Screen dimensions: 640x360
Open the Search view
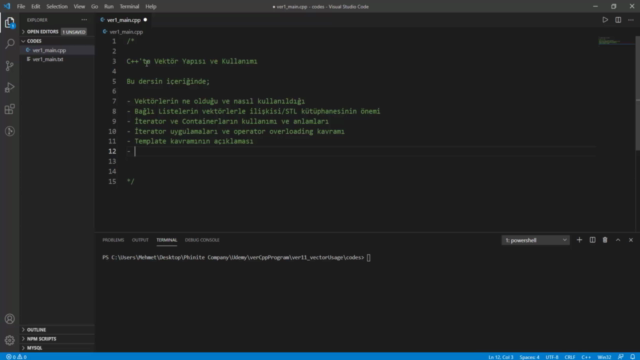tap(9, 44)
